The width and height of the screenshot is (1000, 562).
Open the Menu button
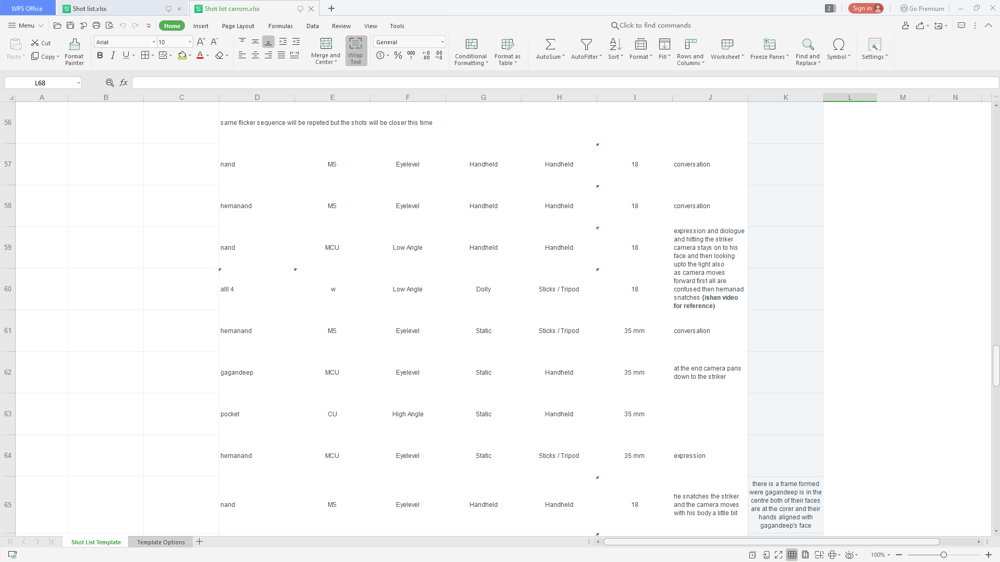point(26,26)
